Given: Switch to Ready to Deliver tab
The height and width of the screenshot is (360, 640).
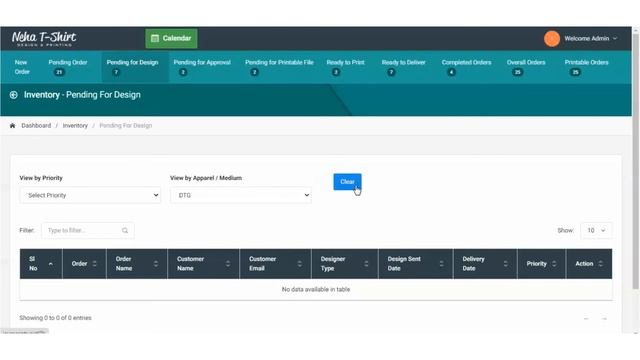Looking at the screenshot, I should (x=403, y=67).
